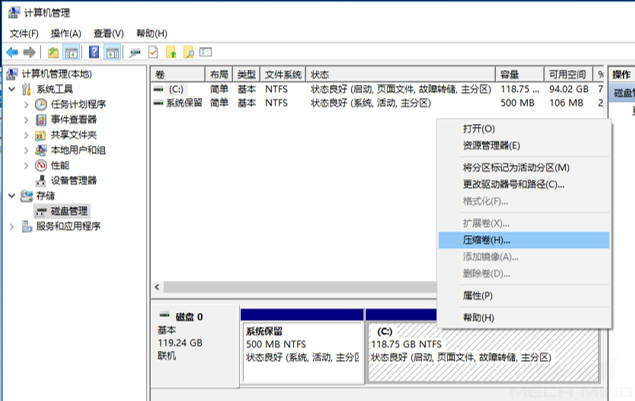Screen dimensions: 635x401
Task: Sort by the 状态 column header
Action: 401,75
